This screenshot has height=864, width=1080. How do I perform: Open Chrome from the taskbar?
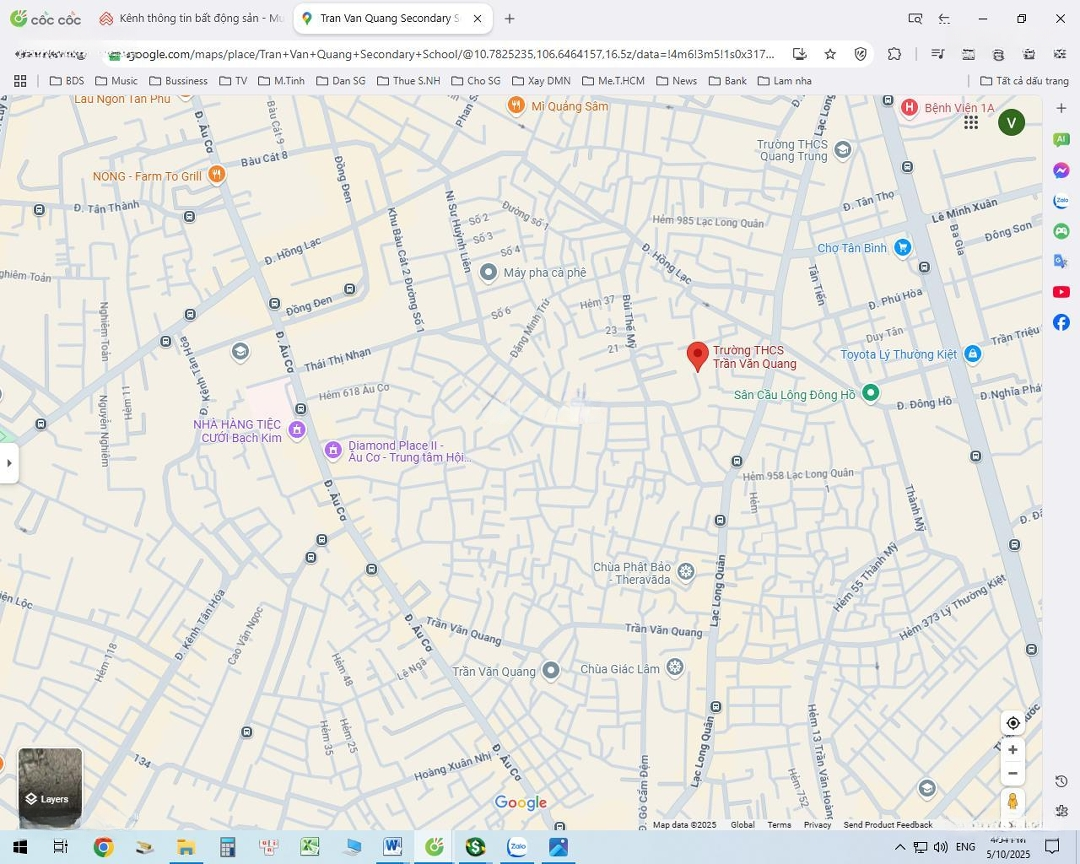103,847
